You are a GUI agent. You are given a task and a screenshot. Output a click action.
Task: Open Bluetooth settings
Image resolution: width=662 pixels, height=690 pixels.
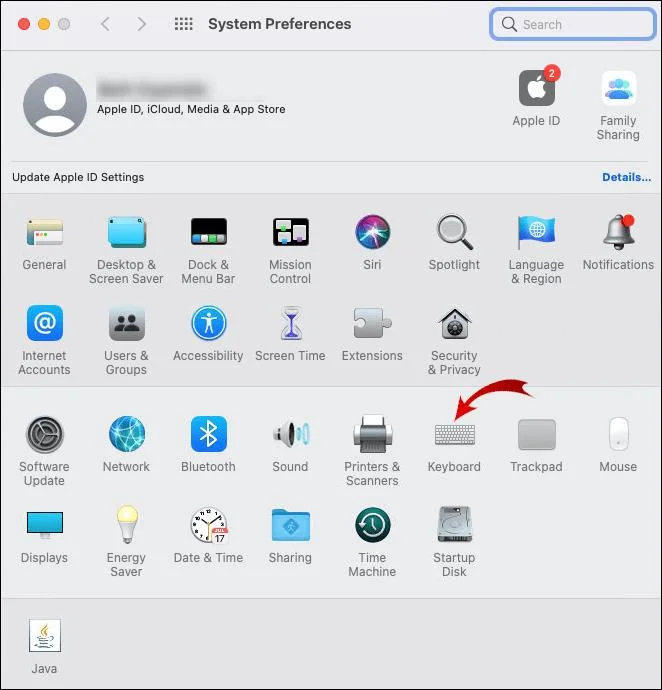pyautogui.click(x=209, y=434)
